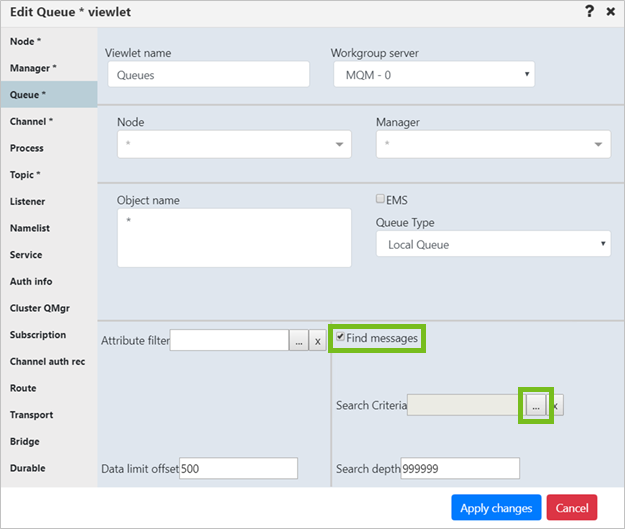Focus the Data limit offset field
Screen dimensions: 625x529
click(x=238, y=468)
